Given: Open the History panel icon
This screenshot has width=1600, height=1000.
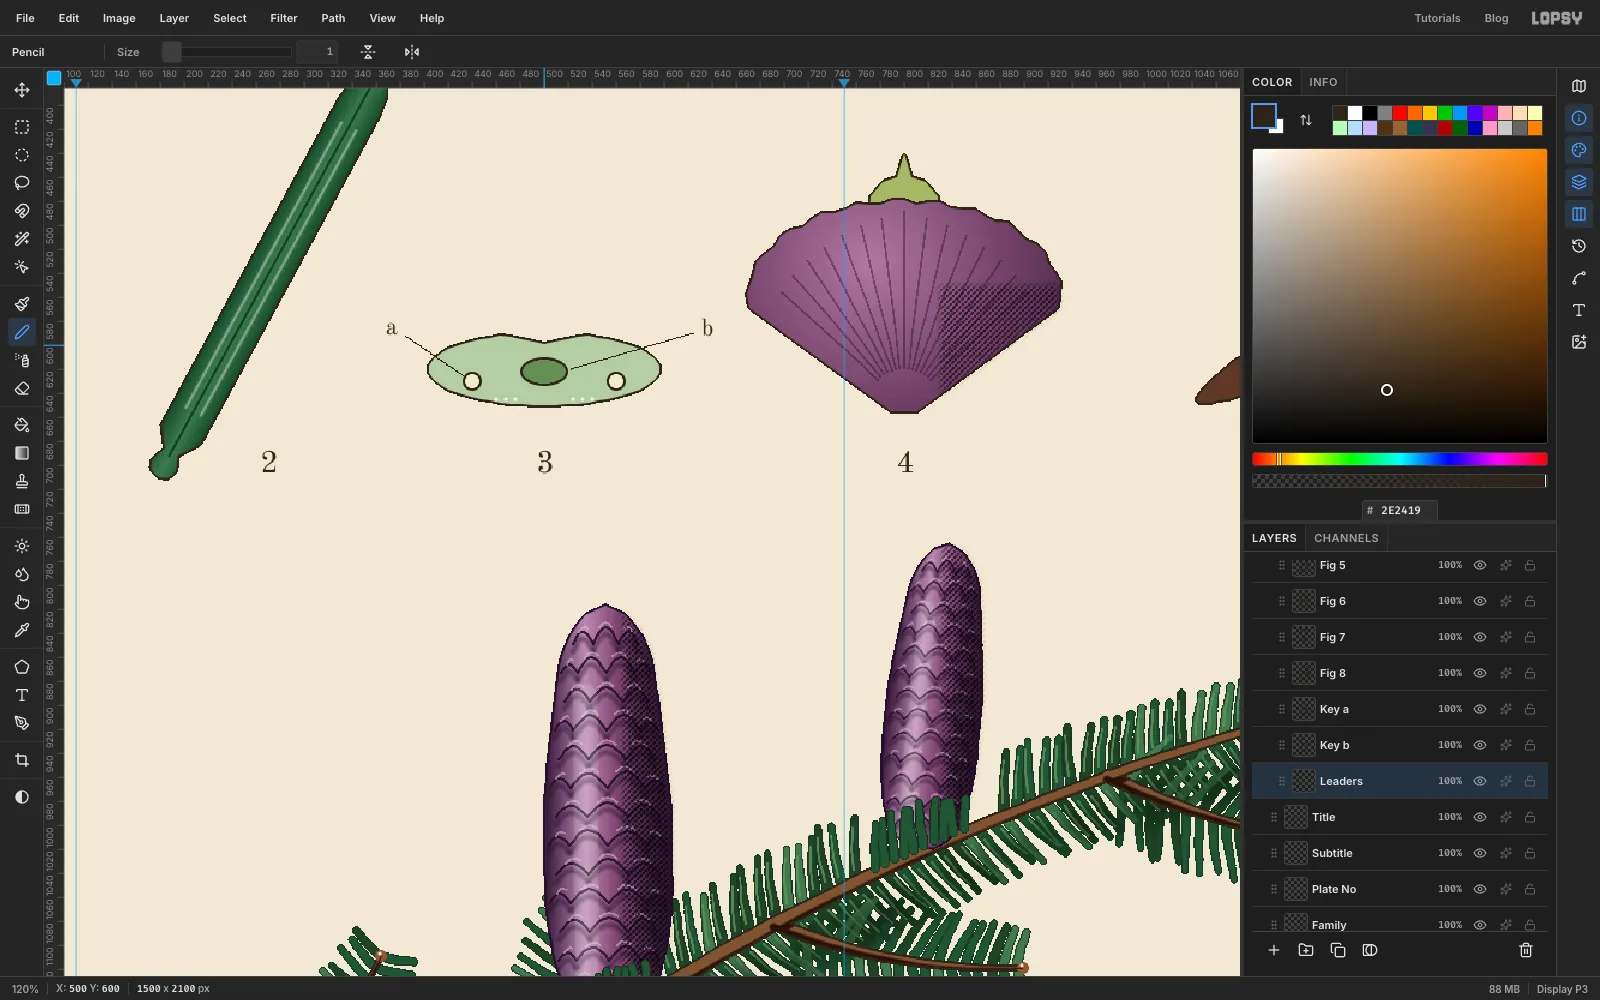Looking at the screenshot, I should click(x=1579, y=246).
